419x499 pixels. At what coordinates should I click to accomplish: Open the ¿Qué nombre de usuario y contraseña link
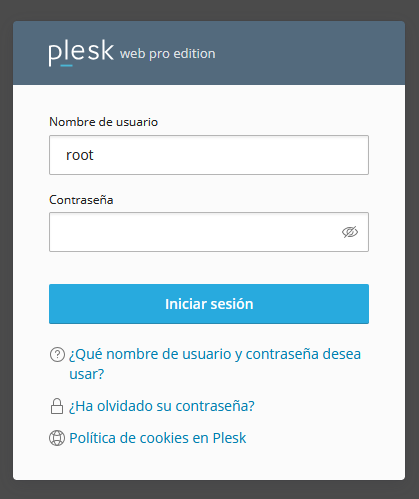[215, 364]
